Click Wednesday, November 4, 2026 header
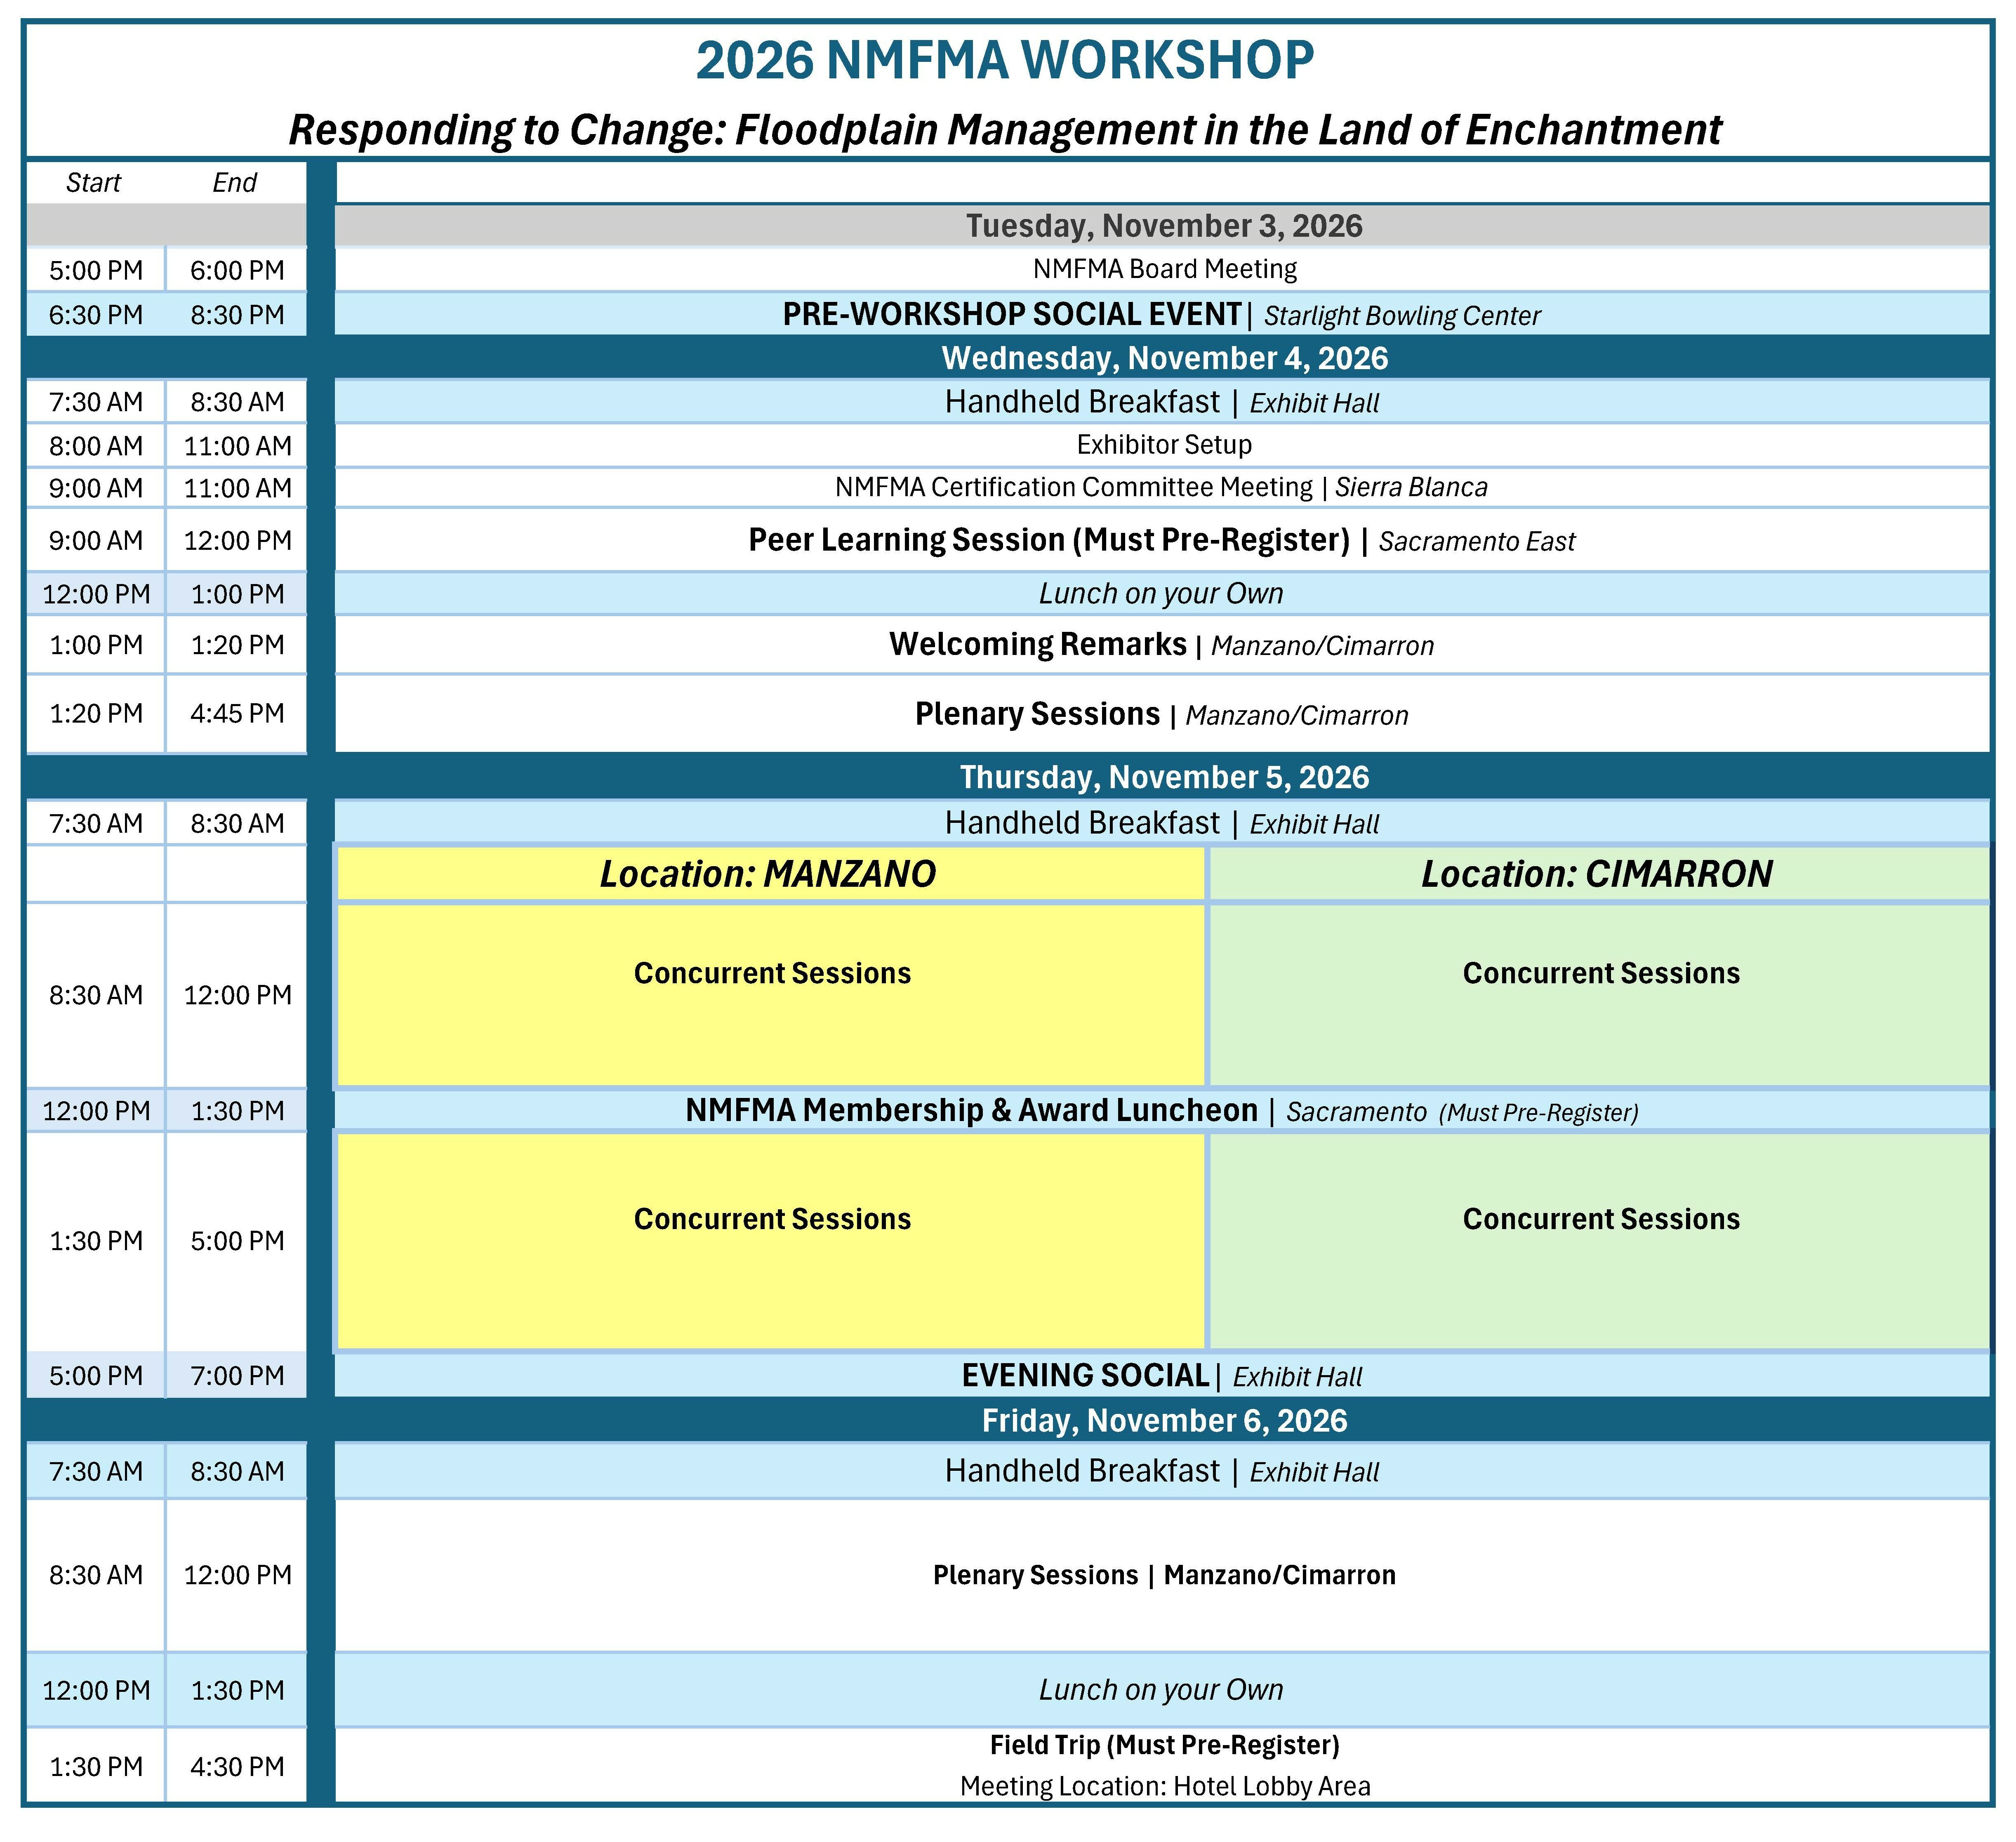 (1163, 358)
